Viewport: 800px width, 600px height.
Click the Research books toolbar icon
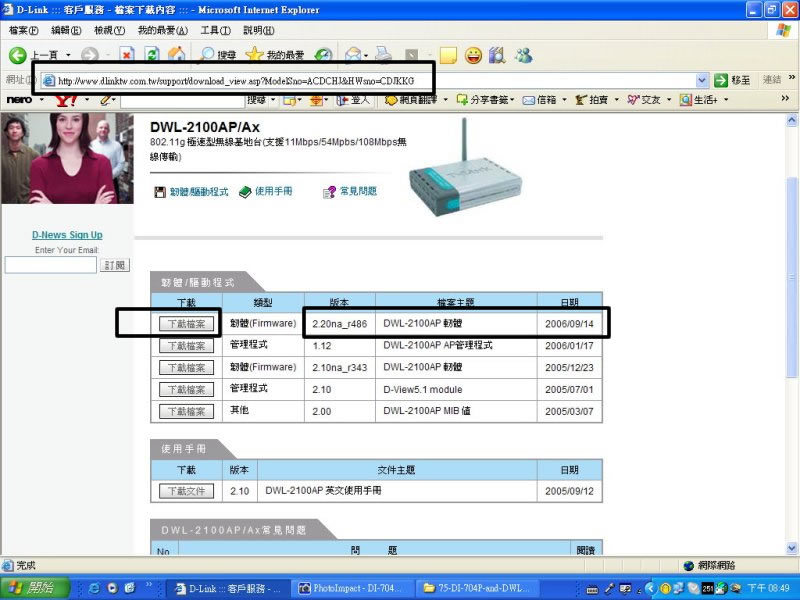(x=497, y=55)
